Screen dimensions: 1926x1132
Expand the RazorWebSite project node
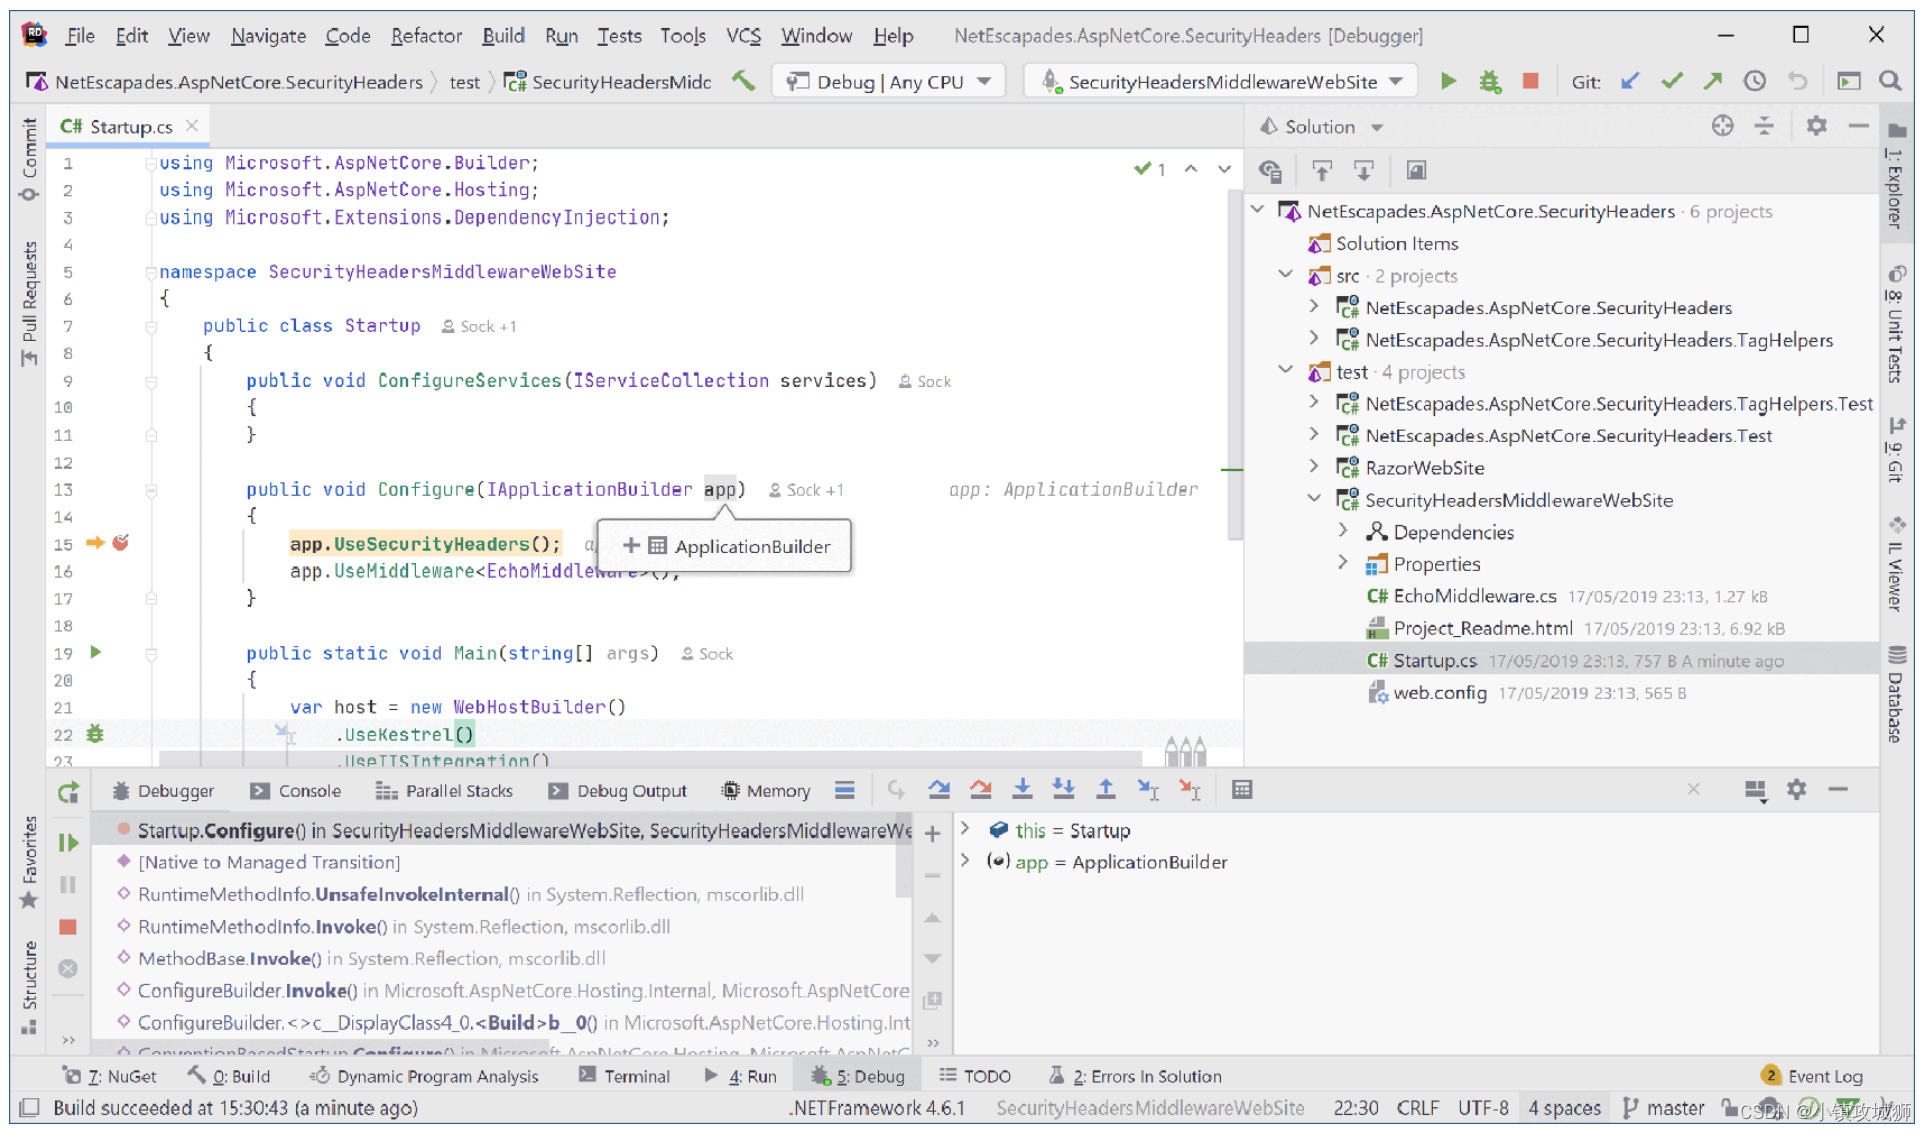1314,467
